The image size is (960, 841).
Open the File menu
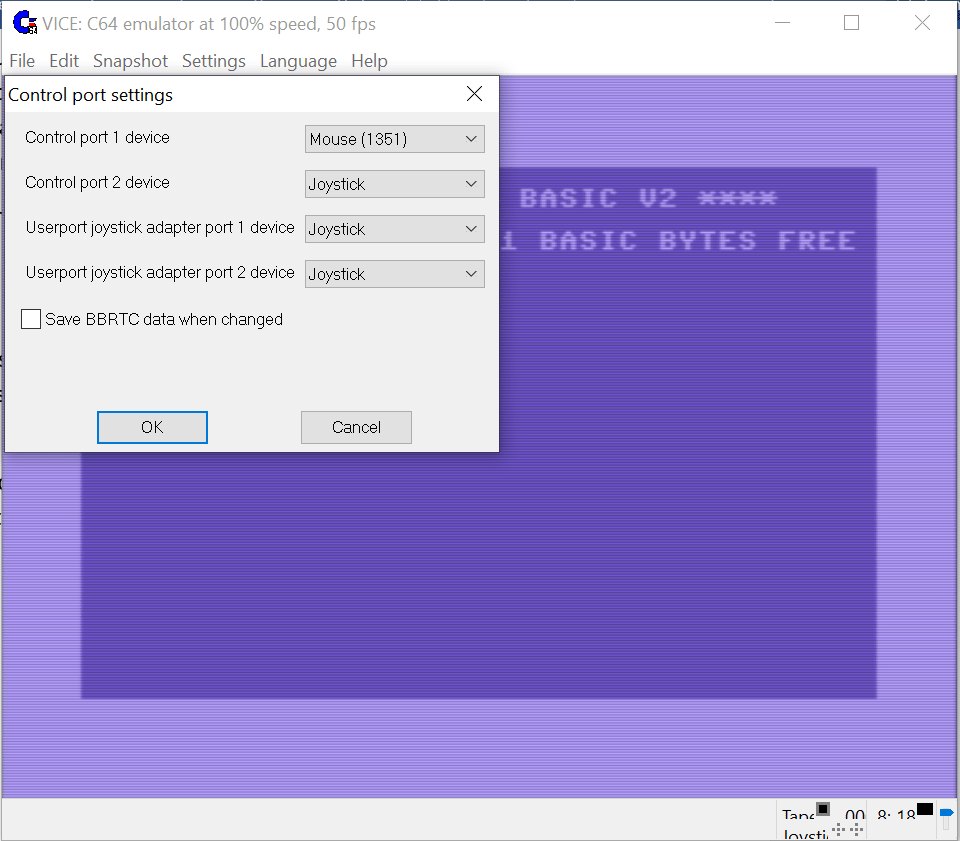tap(22, 61)
